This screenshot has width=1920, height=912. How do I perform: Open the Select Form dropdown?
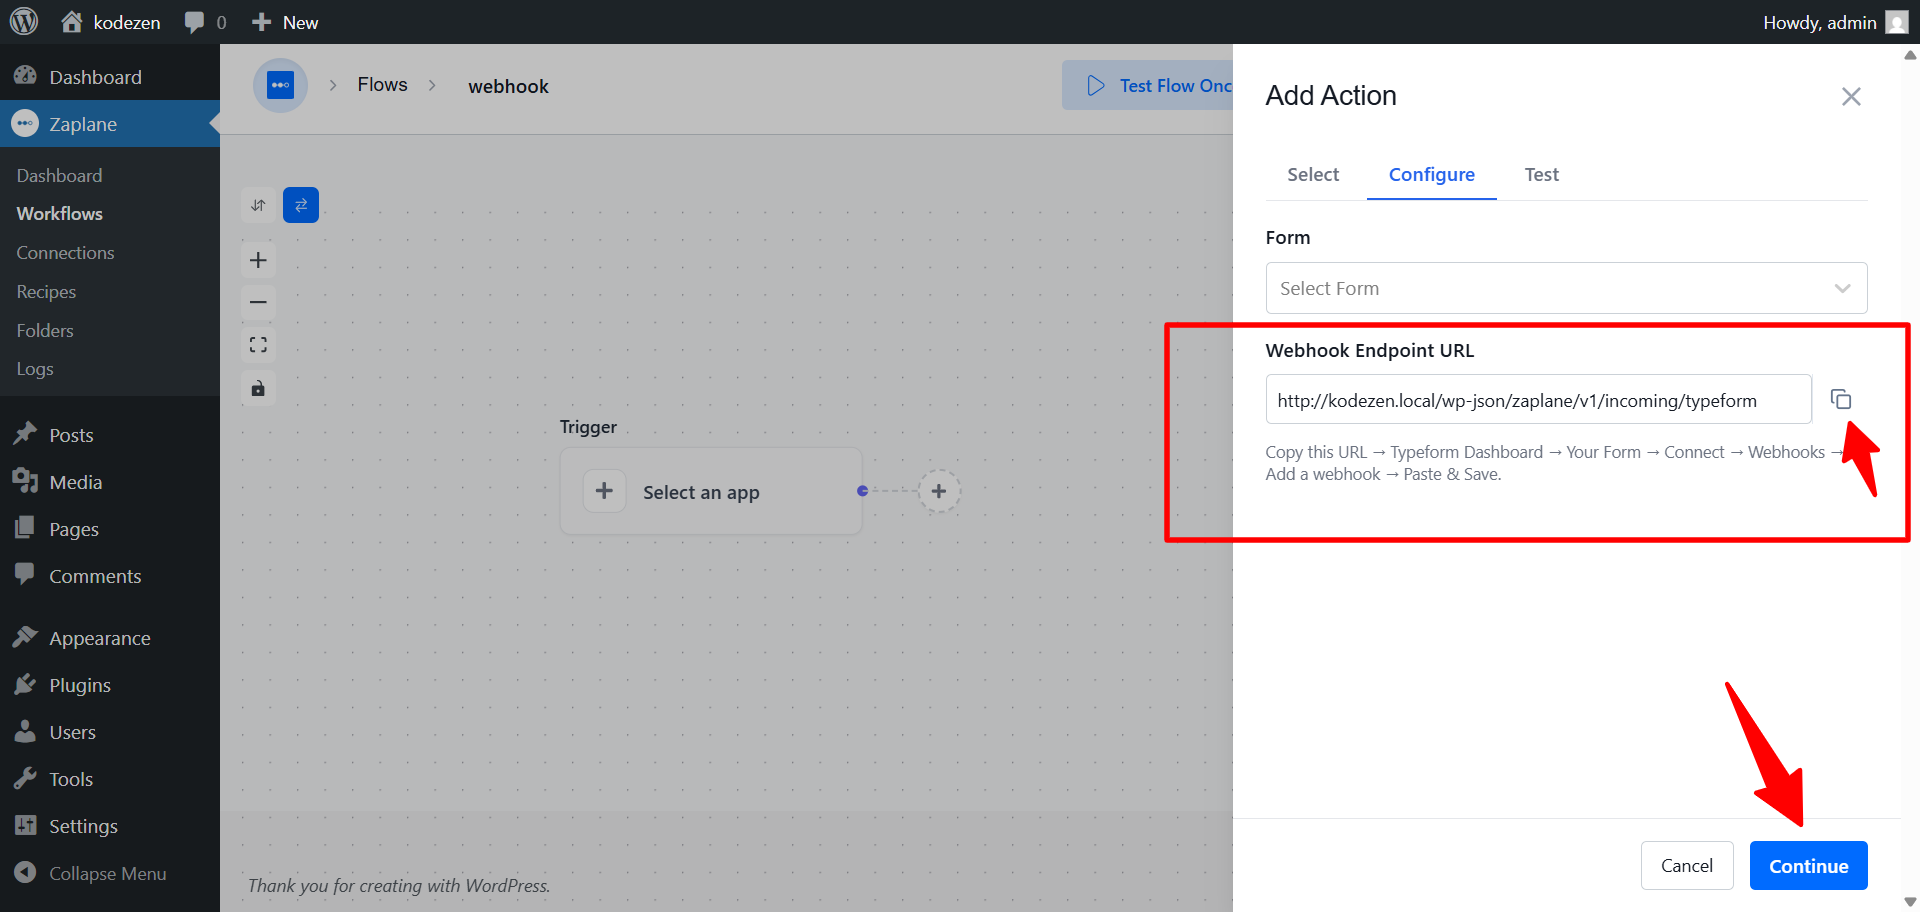1566,288
